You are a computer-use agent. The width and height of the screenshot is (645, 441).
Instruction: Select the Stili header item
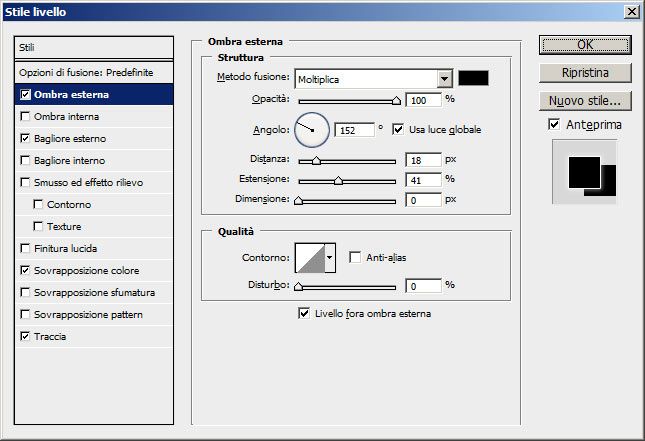[94, 47]
